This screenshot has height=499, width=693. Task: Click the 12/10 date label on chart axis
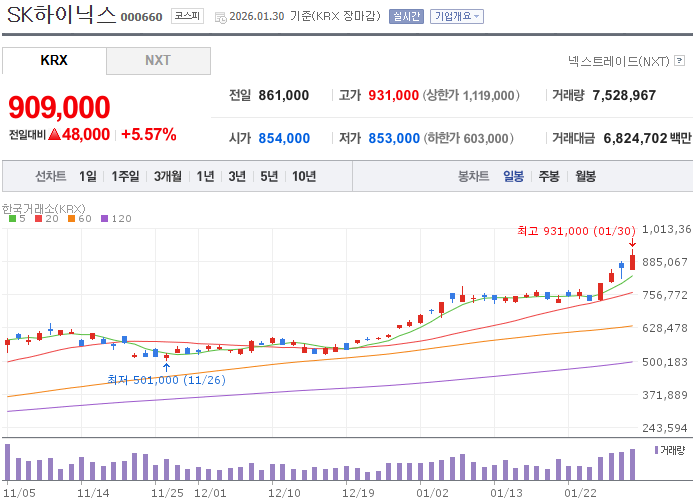(x=284, y=492)
